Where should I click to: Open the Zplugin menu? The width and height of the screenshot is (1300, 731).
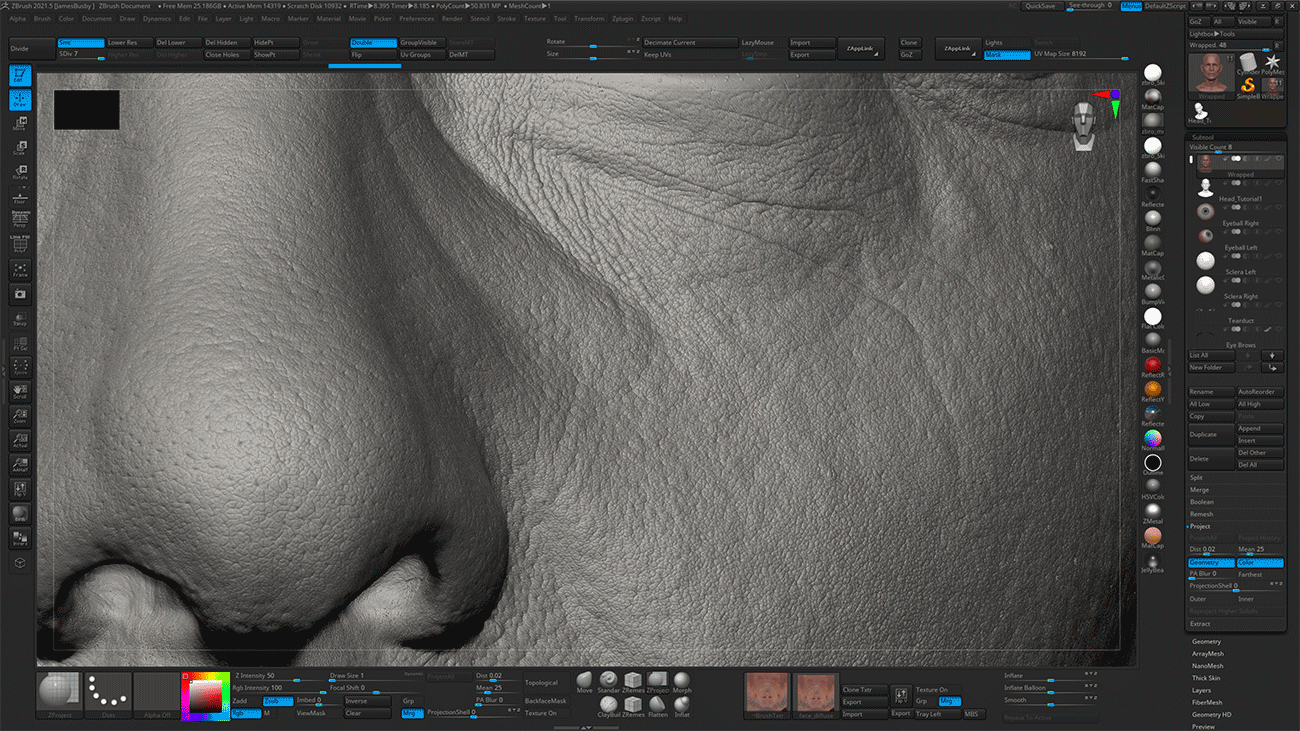pos(623,18)
